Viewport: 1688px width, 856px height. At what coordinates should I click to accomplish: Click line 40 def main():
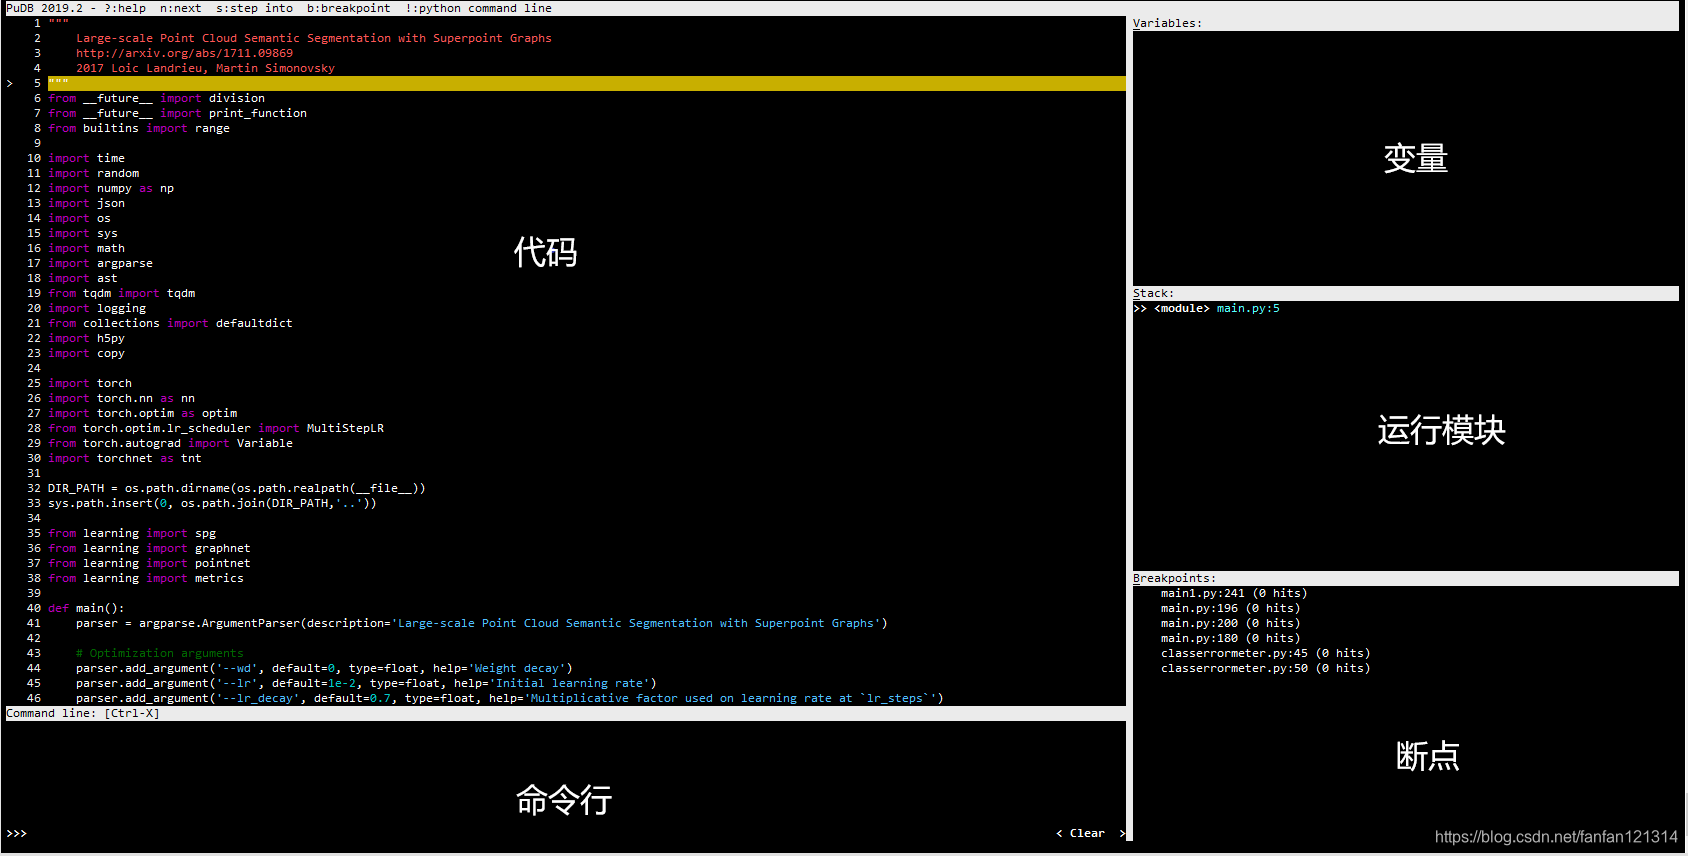(86, 608)
